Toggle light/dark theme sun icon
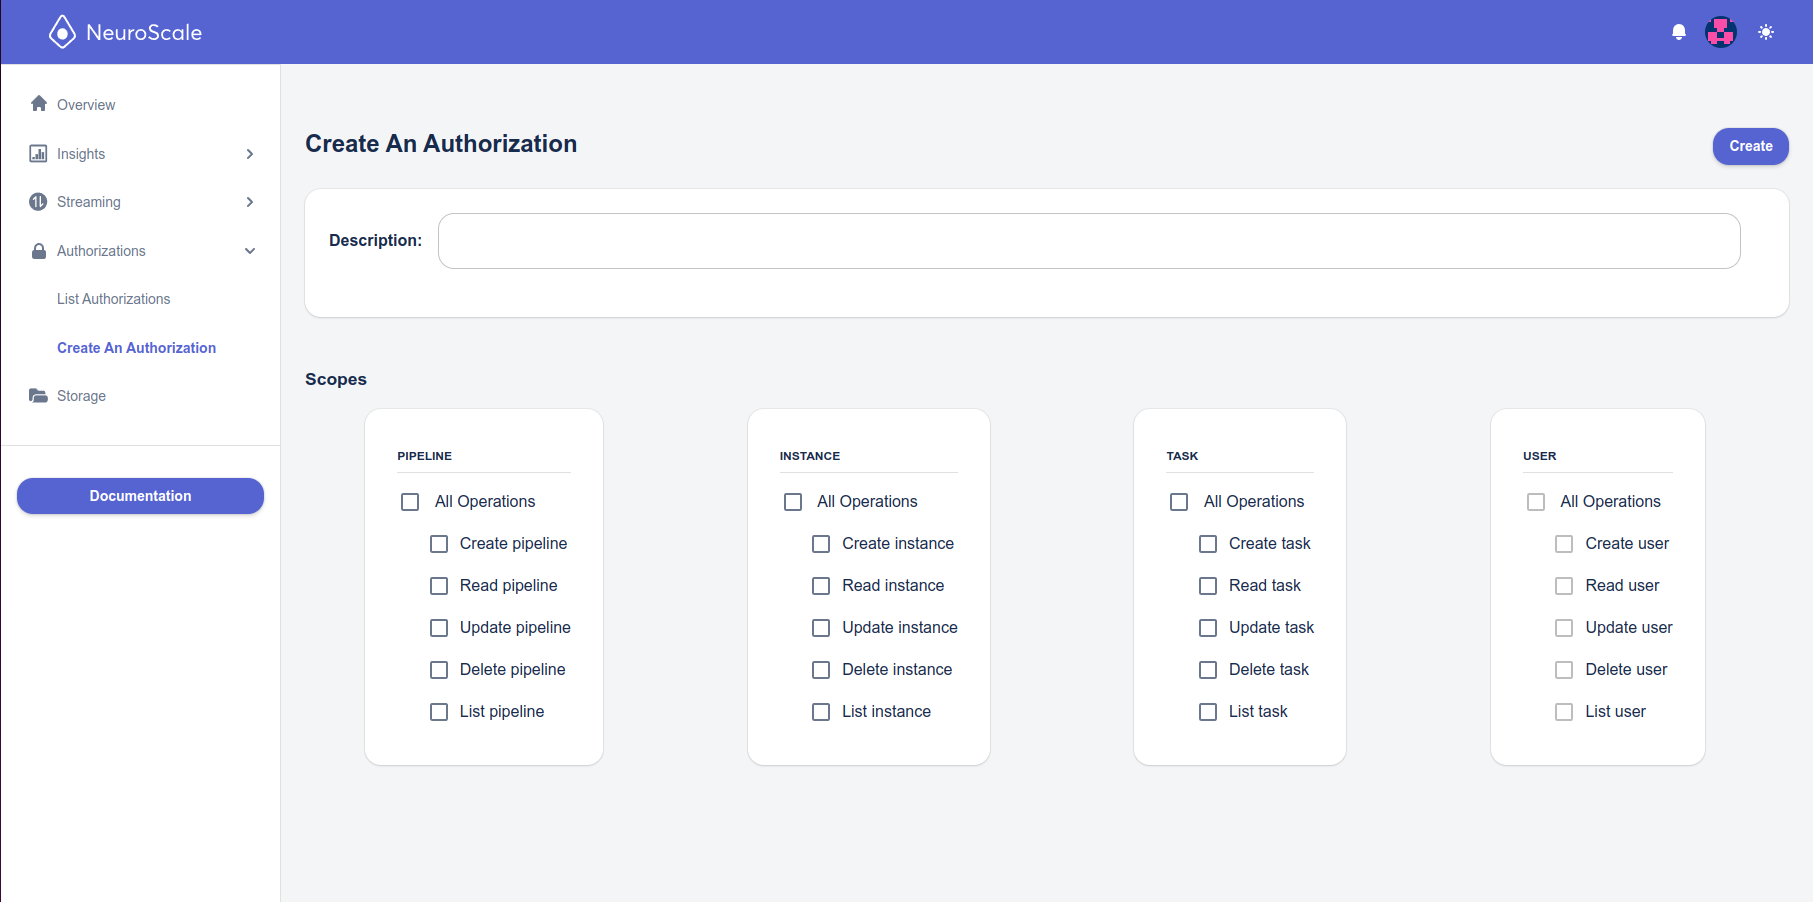Viewport: 1813px width, 902px height. point(1766,32)
